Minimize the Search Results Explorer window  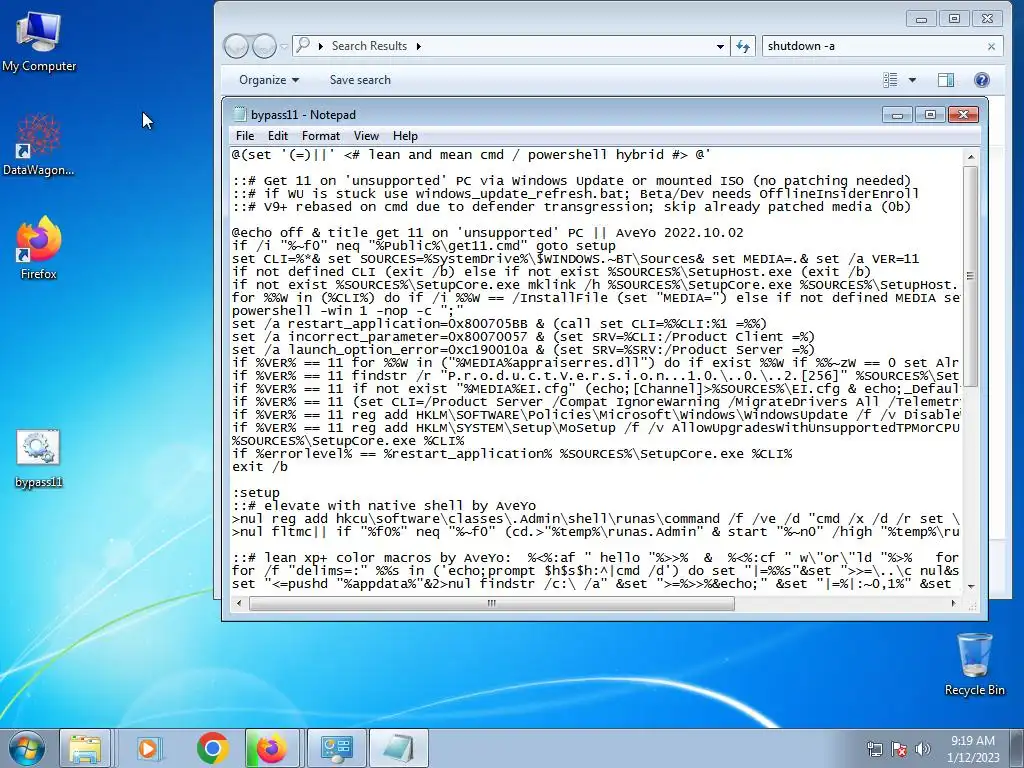pyautogui.click(x=921, y=19)
